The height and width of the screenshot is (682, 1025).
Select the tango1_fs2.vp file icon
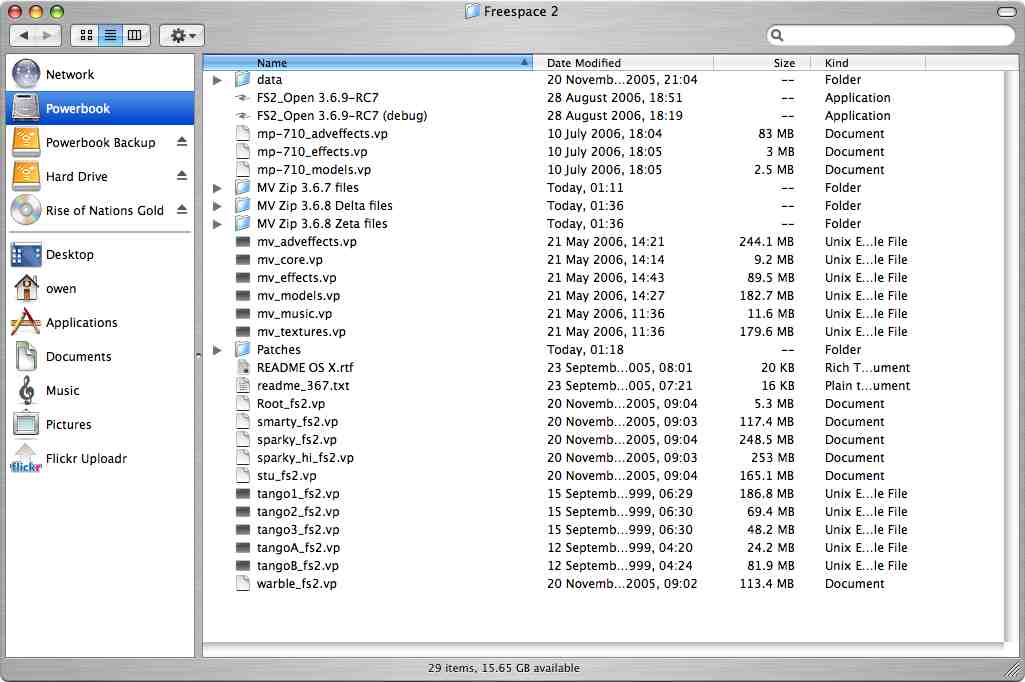point(243,494)
